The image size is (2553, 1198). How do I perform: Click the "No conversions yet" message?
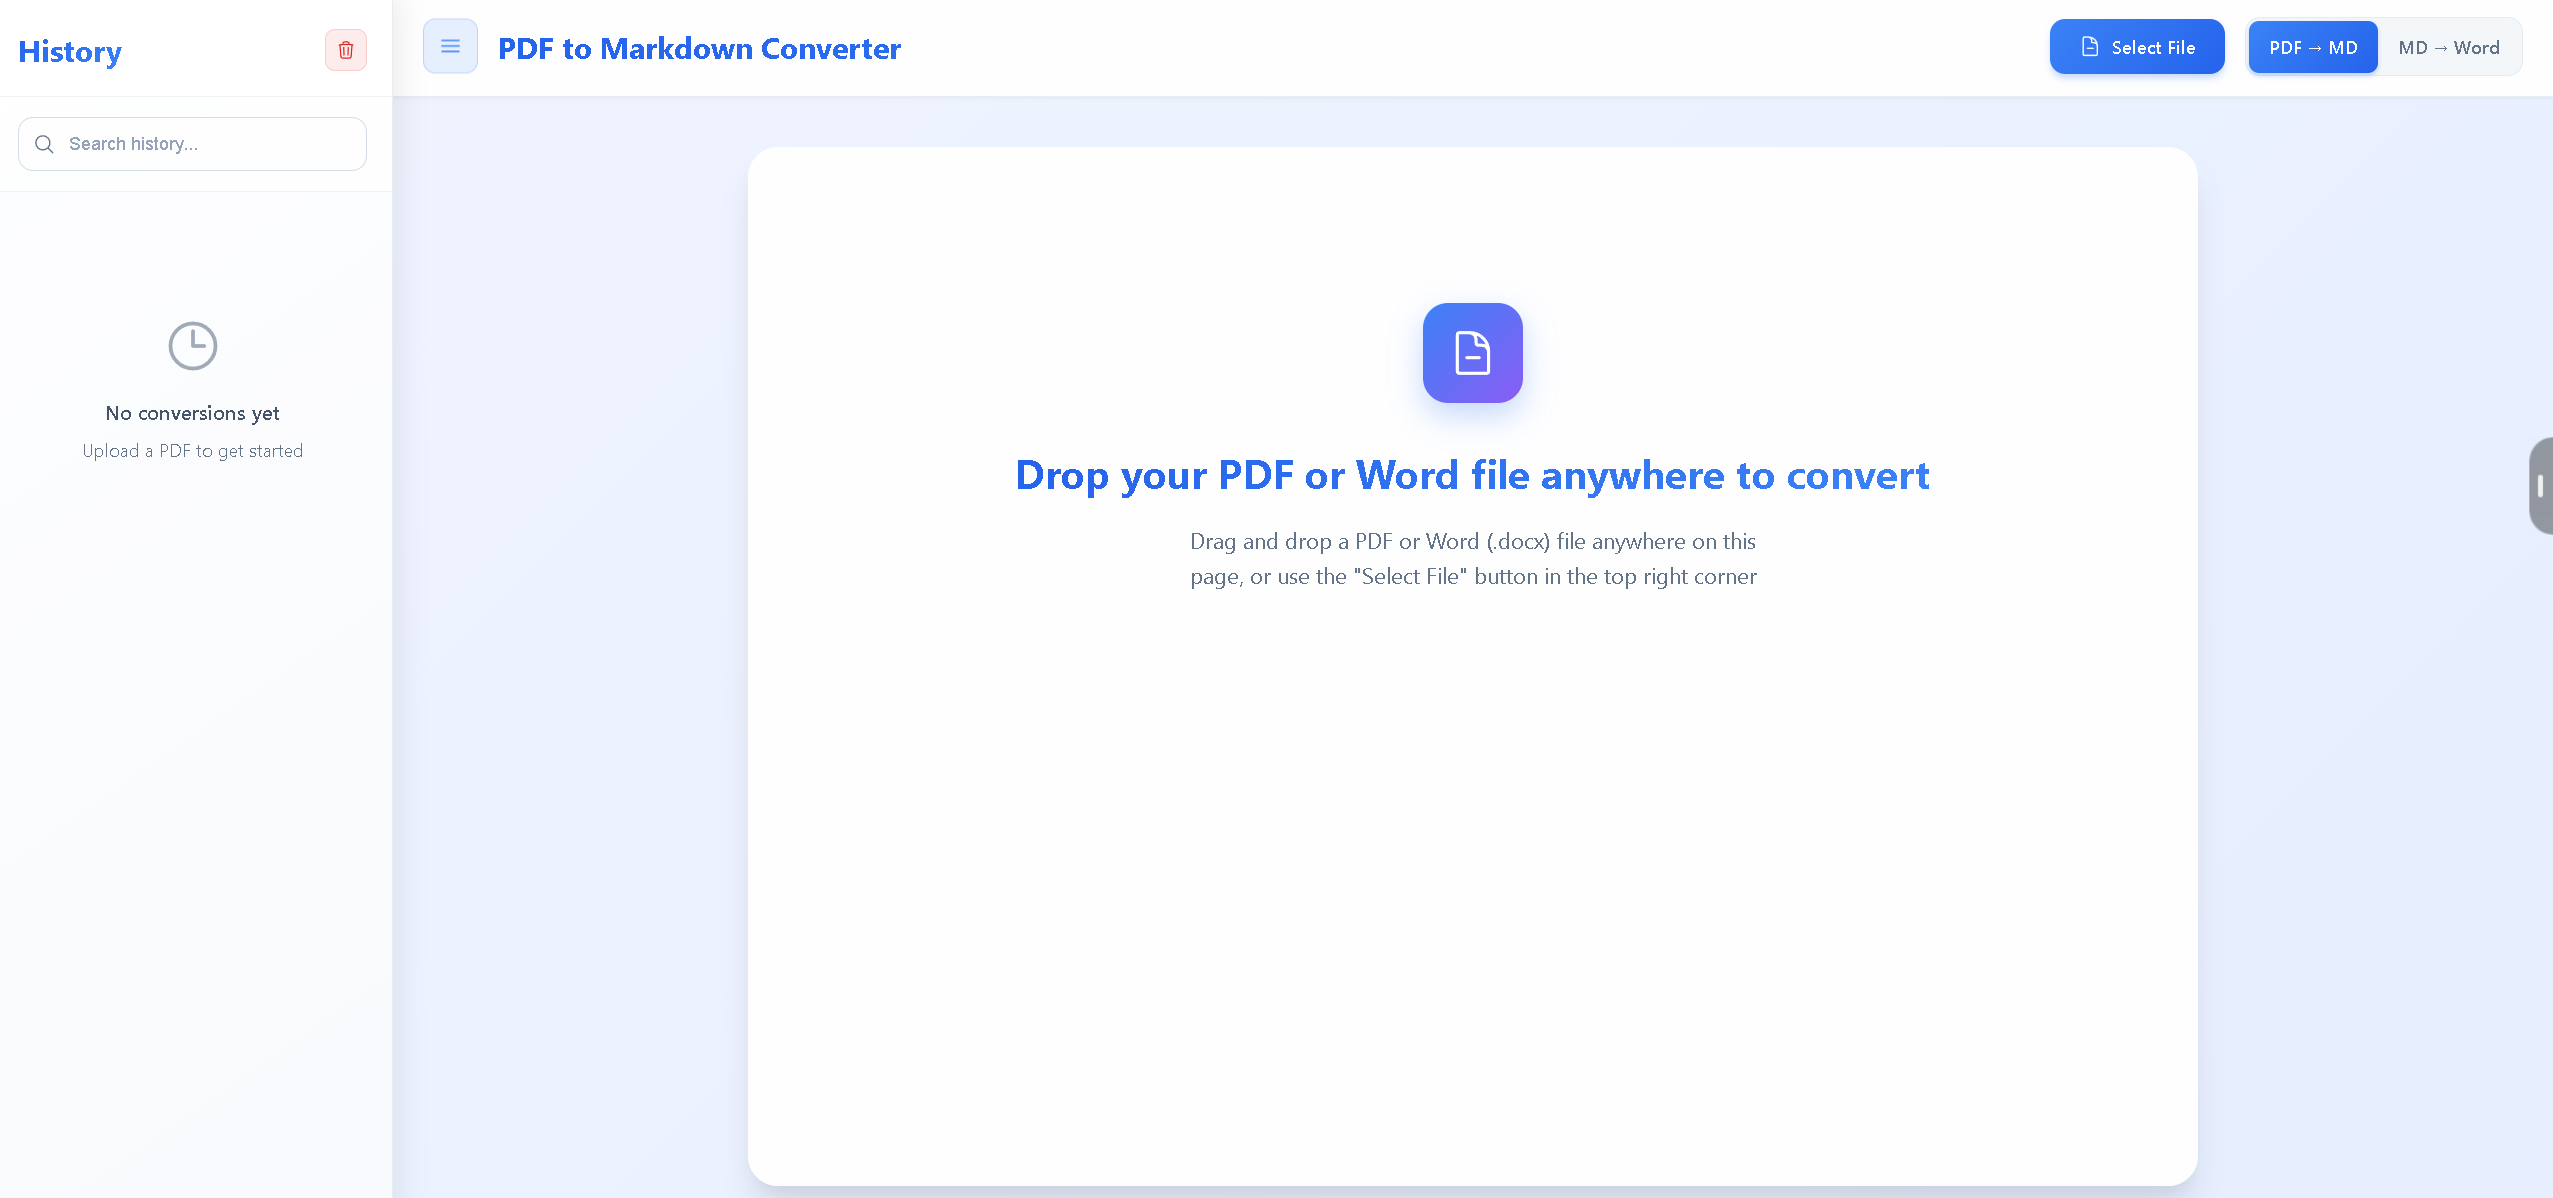coord(192,413)
